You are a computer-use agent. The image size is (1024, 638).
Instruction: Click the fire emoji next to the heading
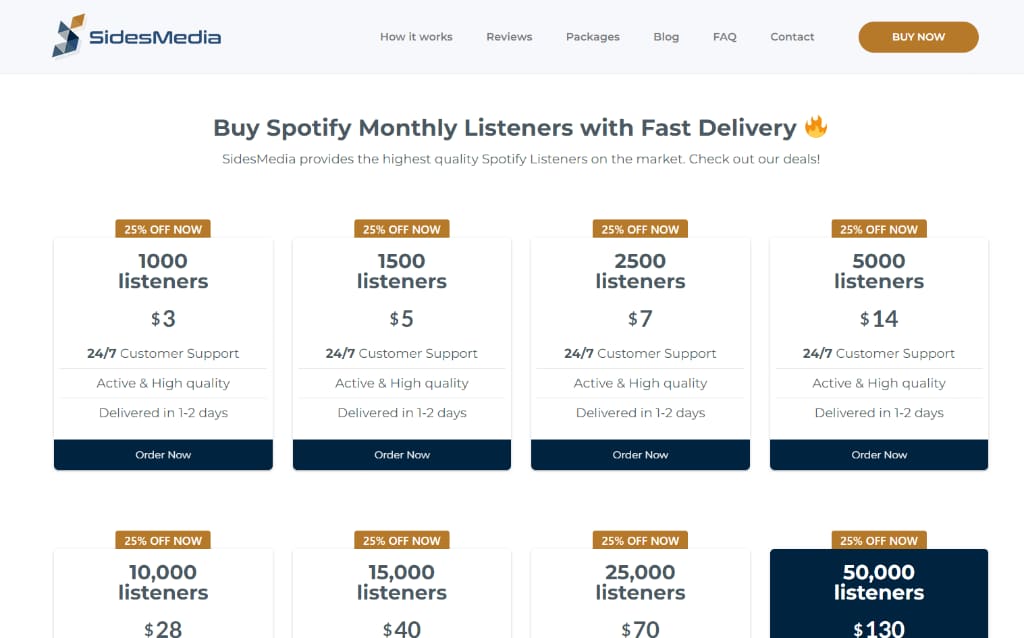point(816,127)
